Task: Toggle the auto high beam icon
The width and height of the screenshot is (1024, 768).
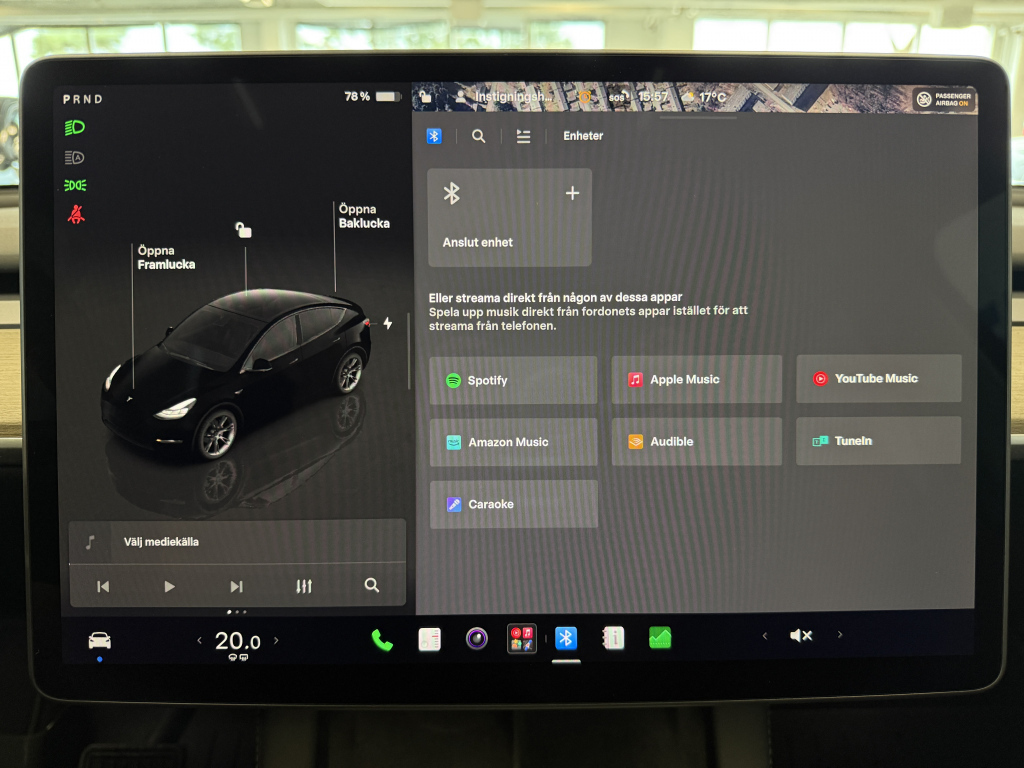Action: (x=74, y=157)
